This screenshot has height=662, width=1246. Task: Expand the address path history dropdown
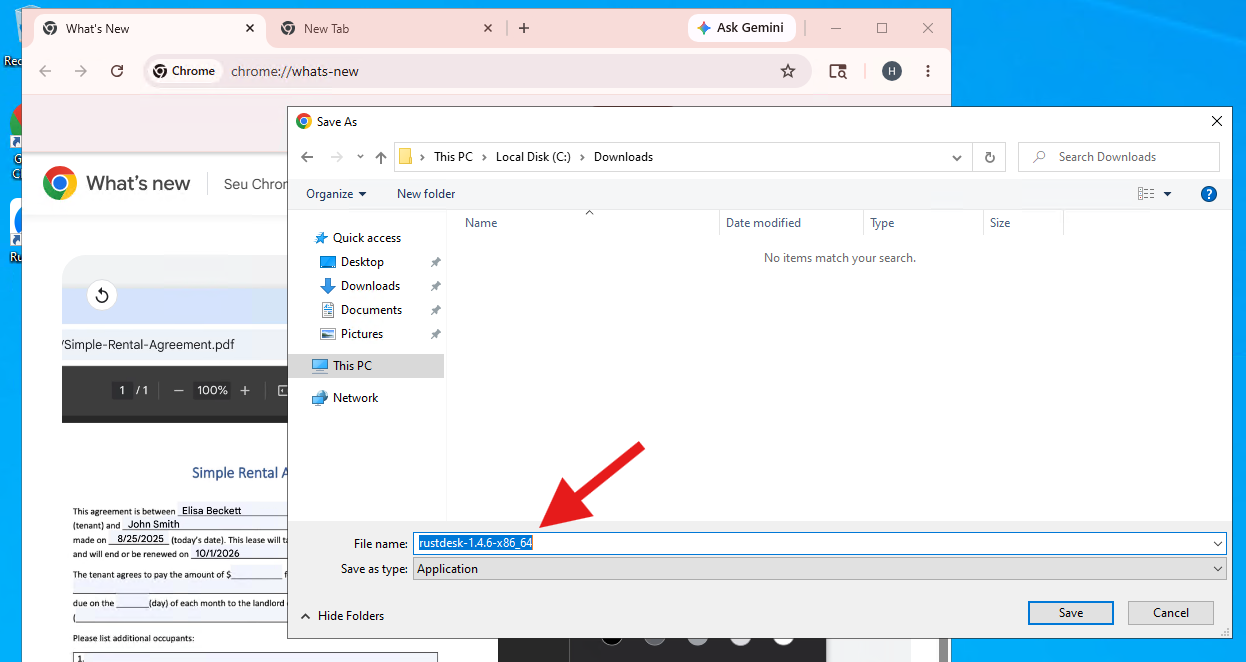click(x=957, y=157)
